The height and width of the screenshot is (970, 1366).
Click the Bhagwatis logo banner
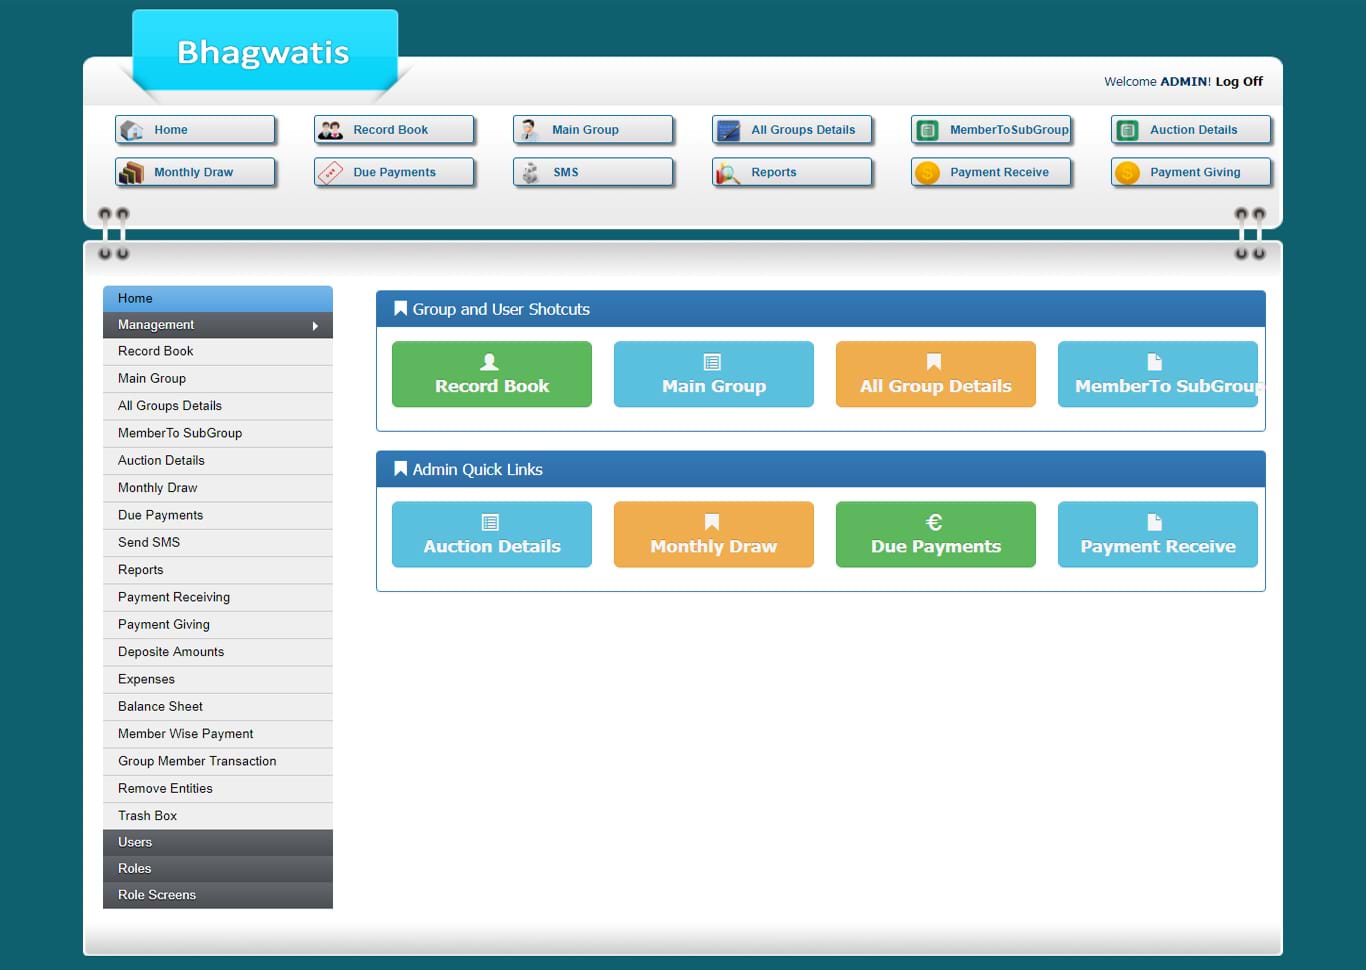click(x=264, y=52)
